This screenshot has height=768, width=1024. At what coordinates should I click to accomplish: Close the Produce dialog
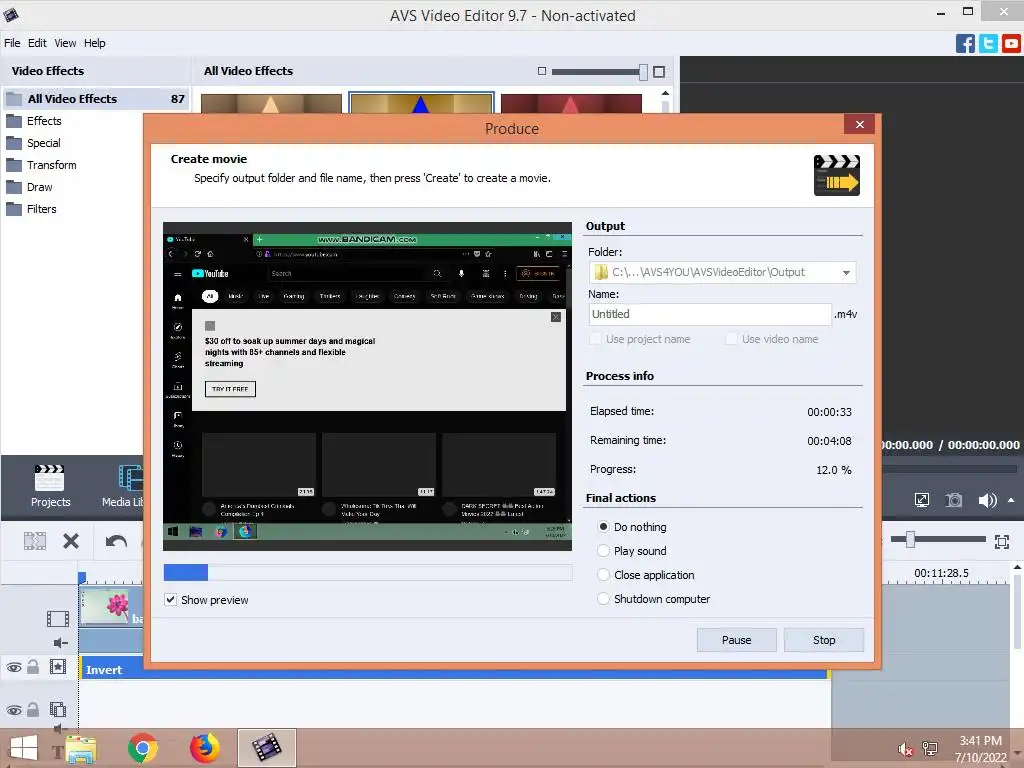click(x=859, y=125)
